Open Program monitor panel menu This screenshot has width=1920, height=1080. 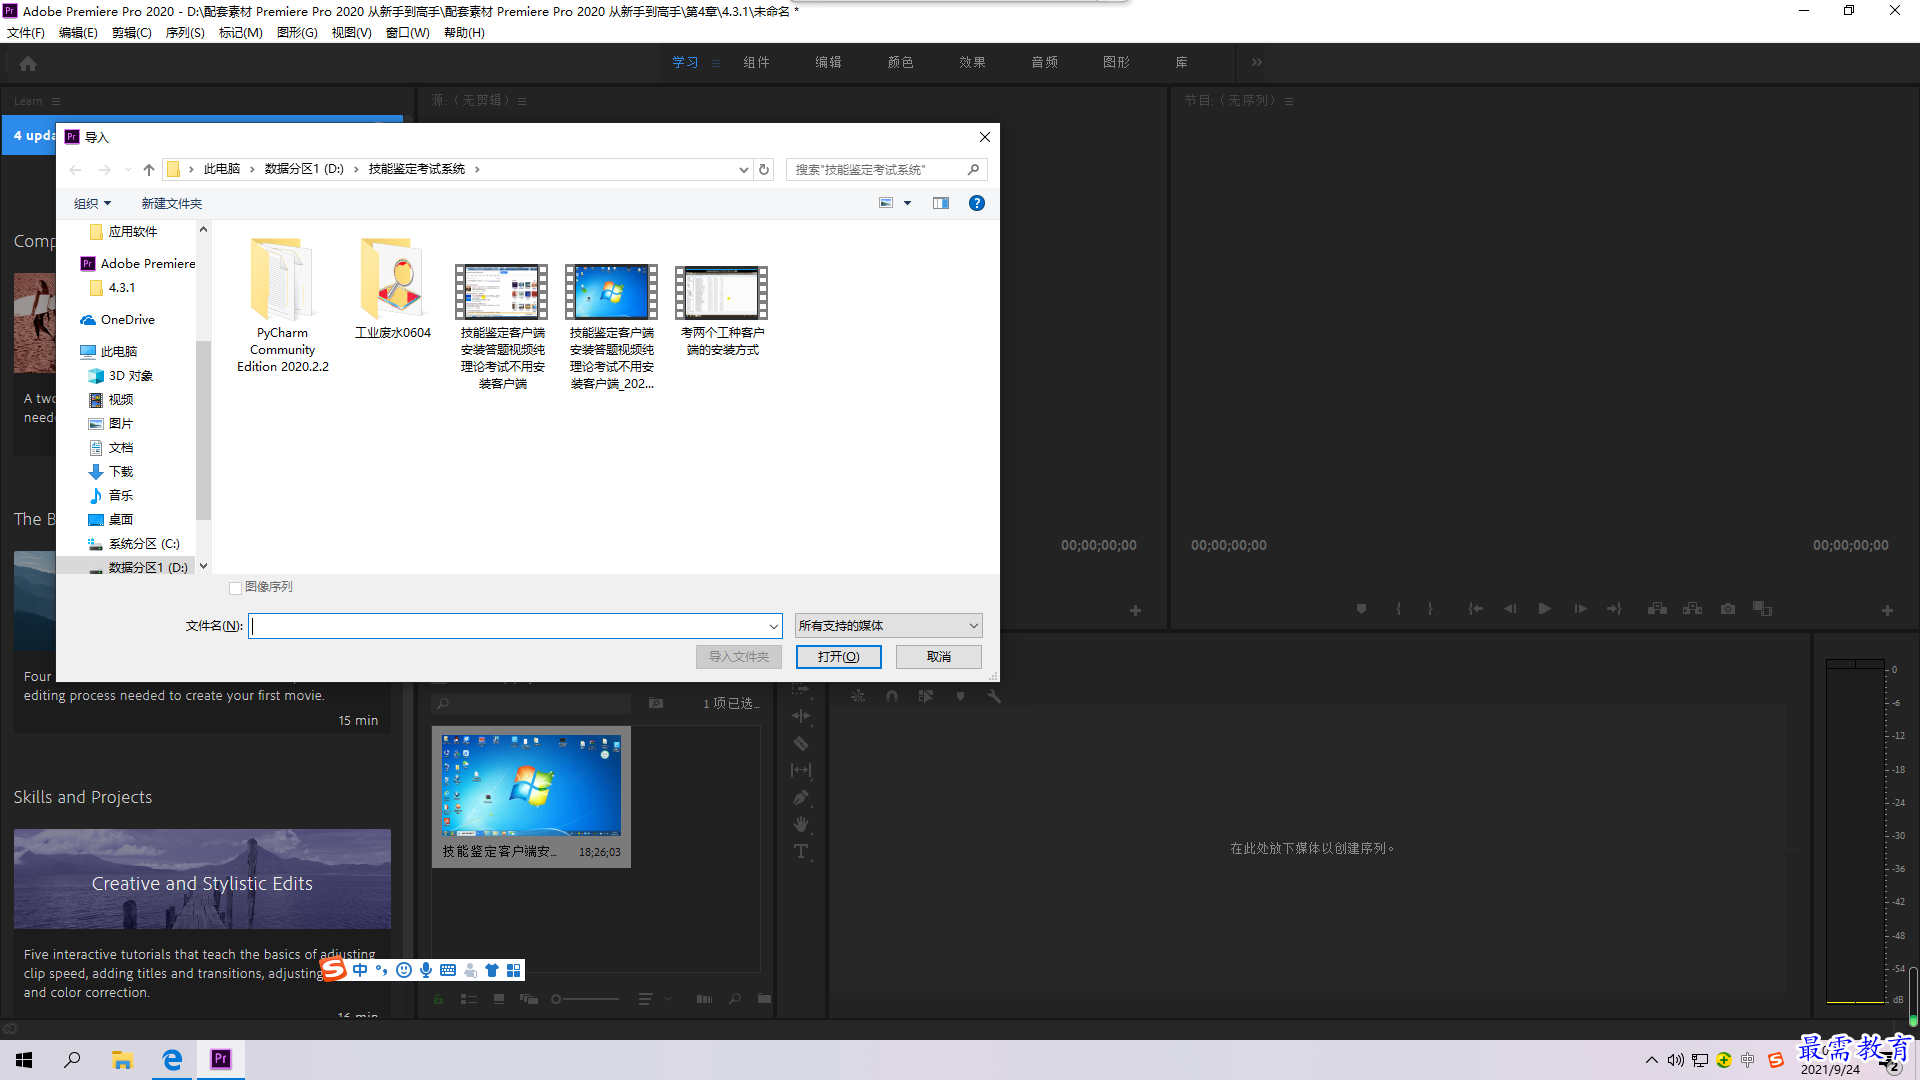point(1289,101)
